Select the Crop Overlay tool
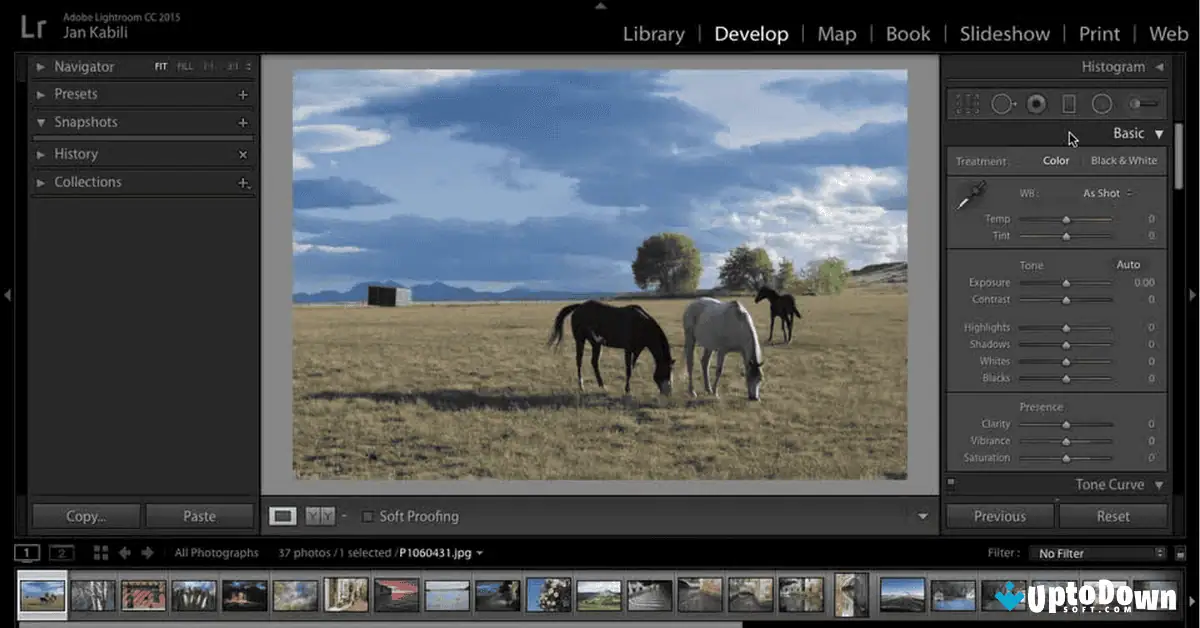The width and height of the screenshot is (1200, 628). click(966, 103)
